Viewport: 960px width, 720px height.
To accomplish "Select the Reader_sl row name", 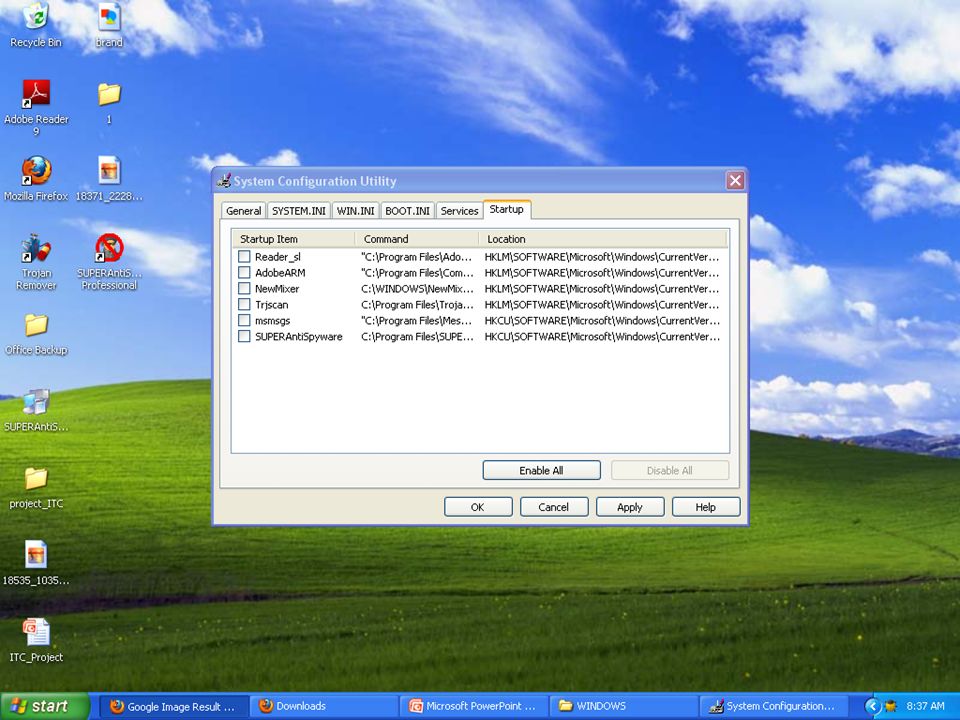I will click(x=278, y=257).
